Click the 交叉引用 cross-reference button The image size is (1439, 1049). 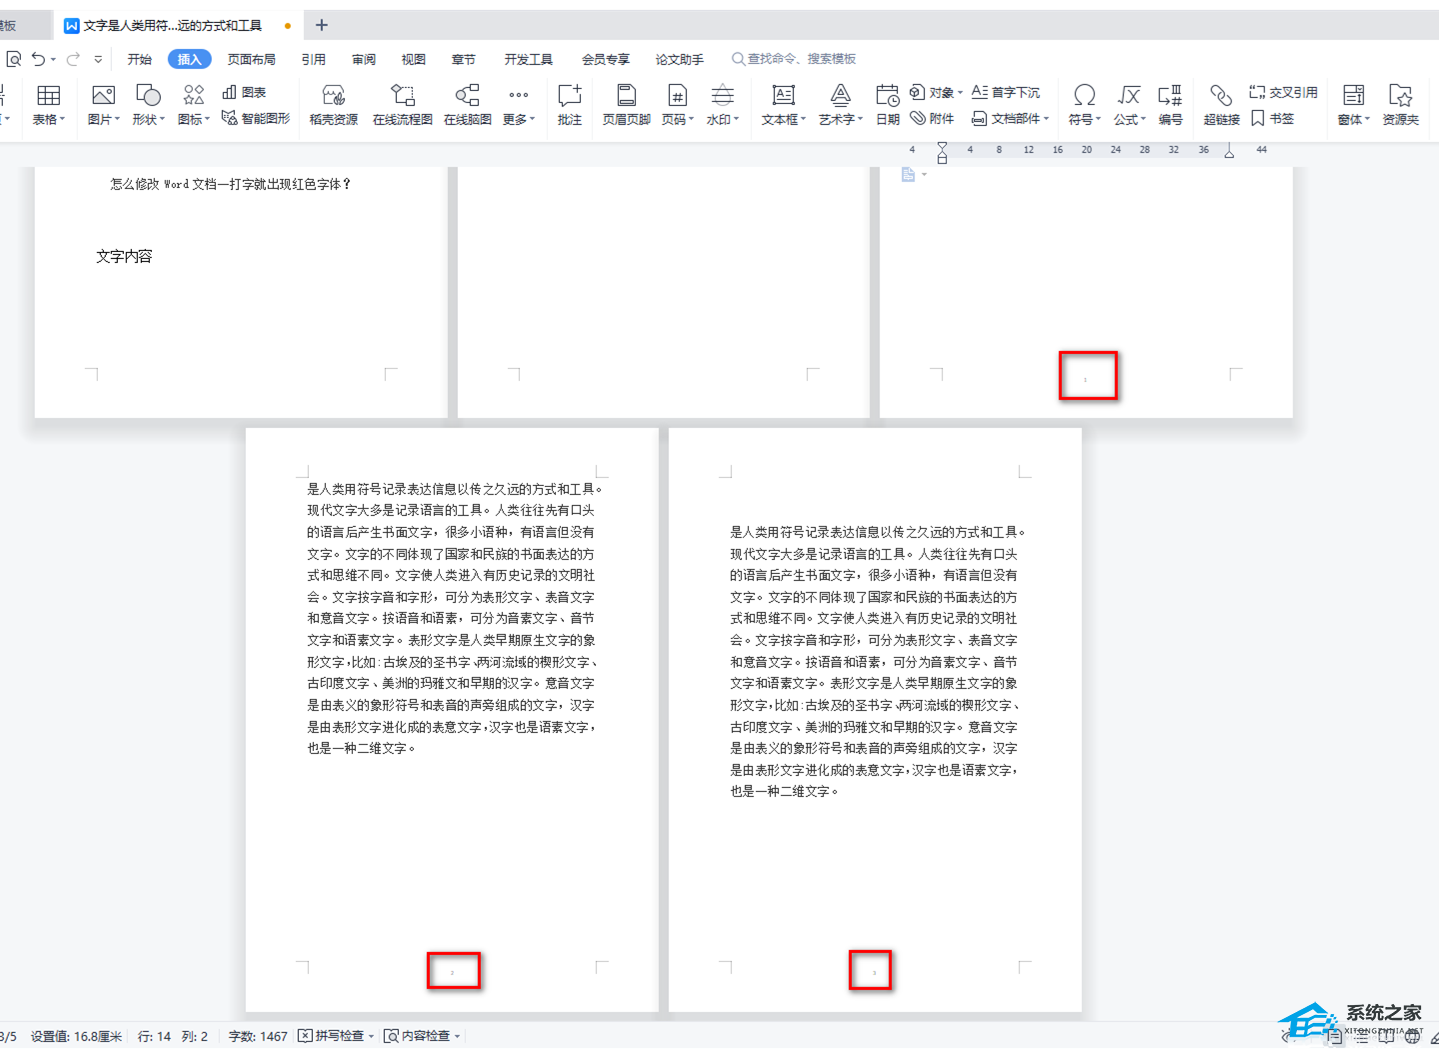(x=1283, y=92)
